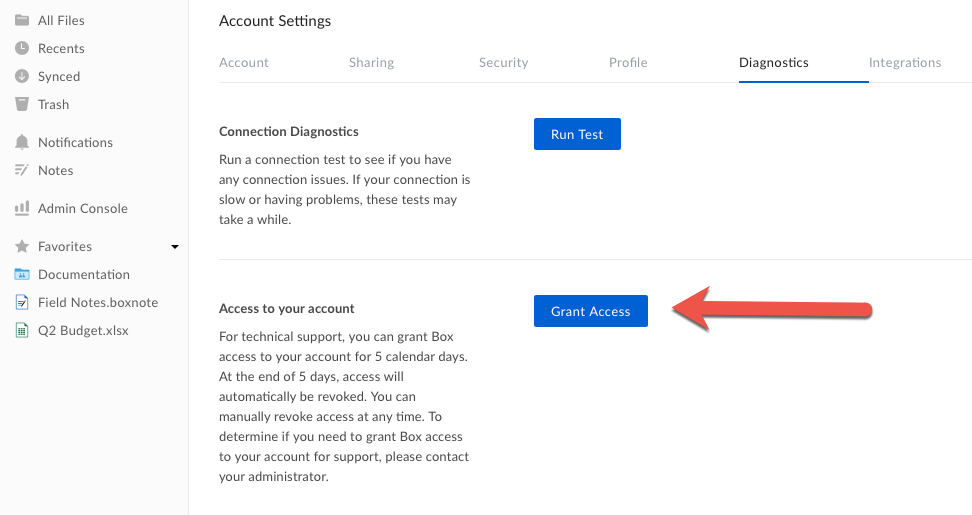
Task: Open the Documentation shared folder icon
Action: click(x=22, y=274)
